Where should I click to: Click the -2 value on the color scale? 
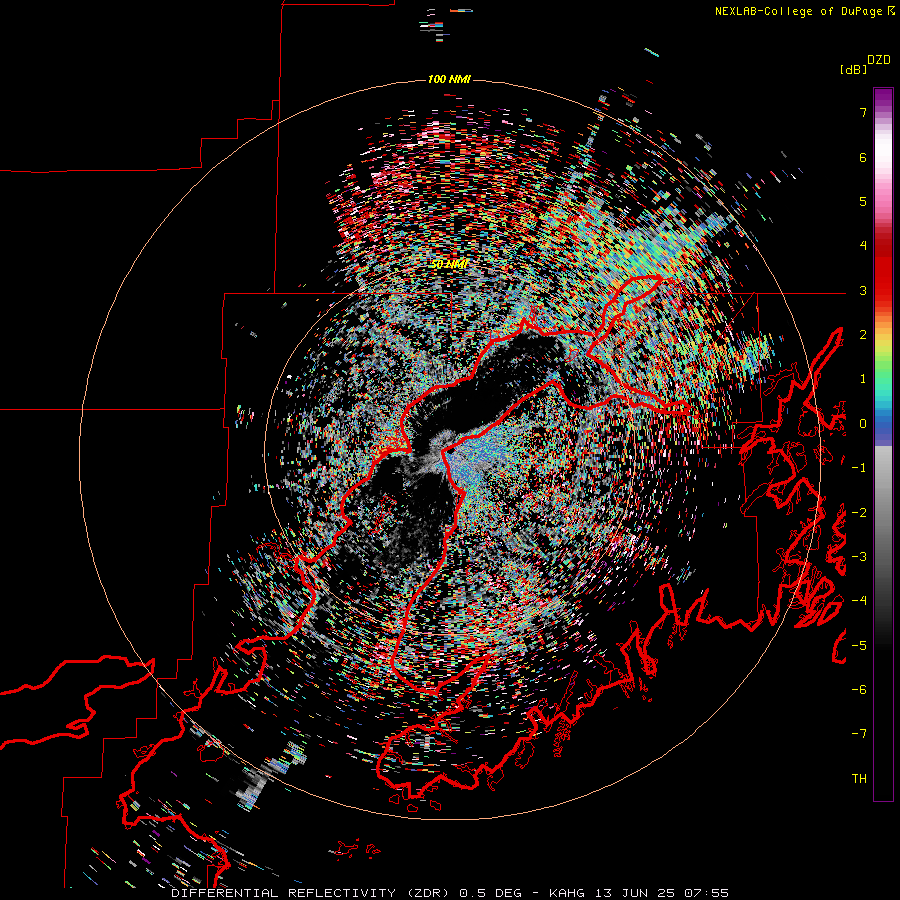pos(859,513)
